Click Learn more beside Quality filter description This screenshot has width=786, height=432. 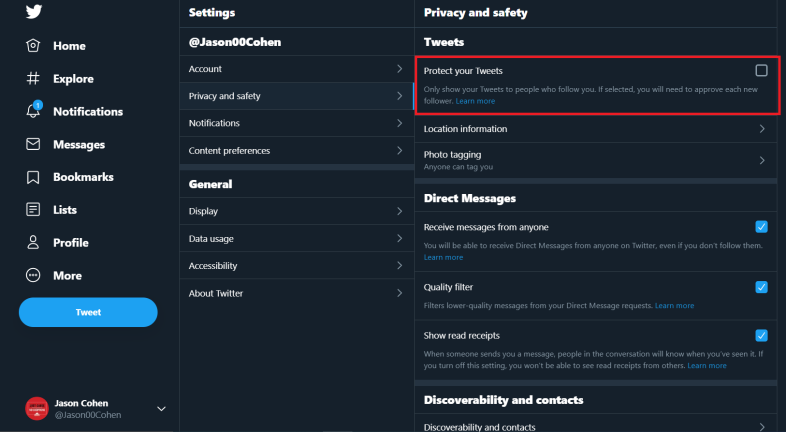(x=674, y=306)
